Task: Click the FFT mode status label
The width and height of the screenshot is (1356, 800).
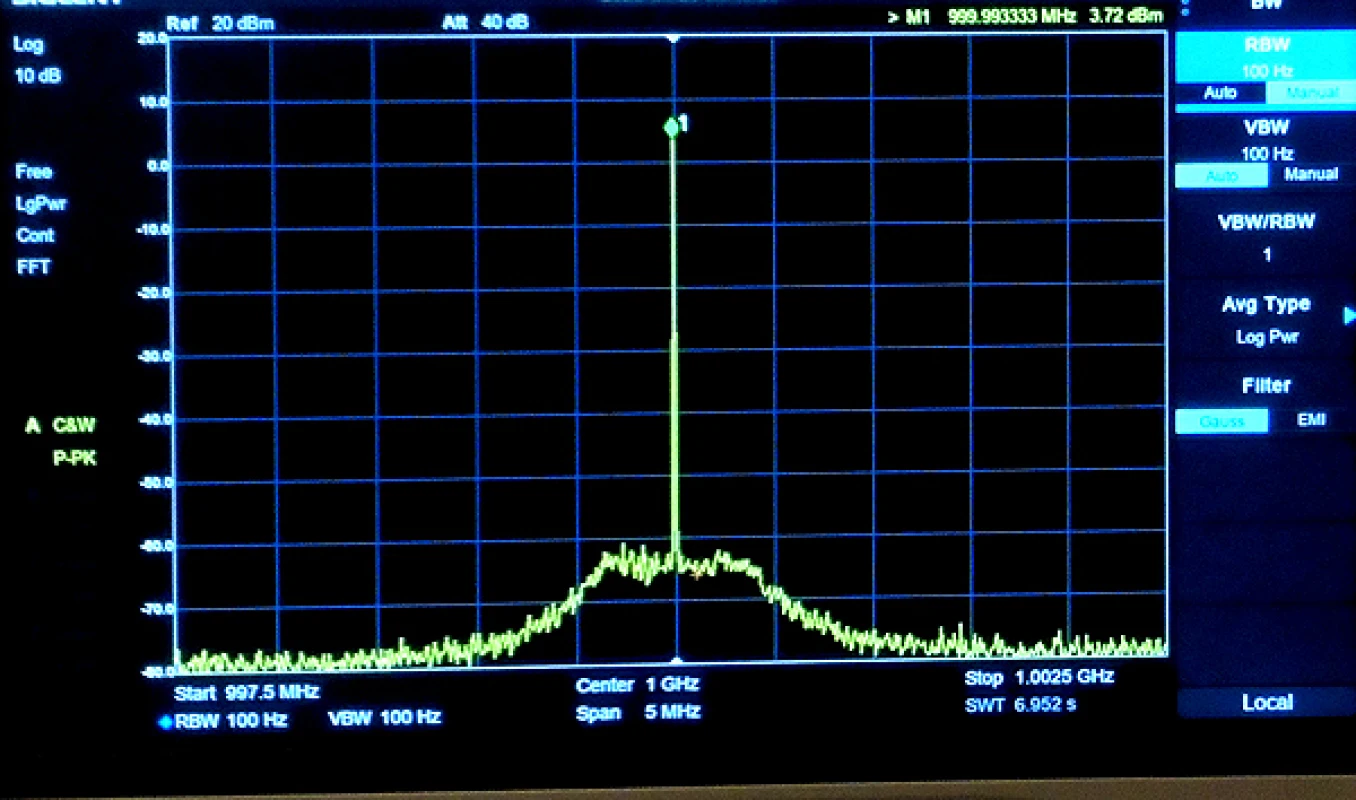Action: coord(33,268)
